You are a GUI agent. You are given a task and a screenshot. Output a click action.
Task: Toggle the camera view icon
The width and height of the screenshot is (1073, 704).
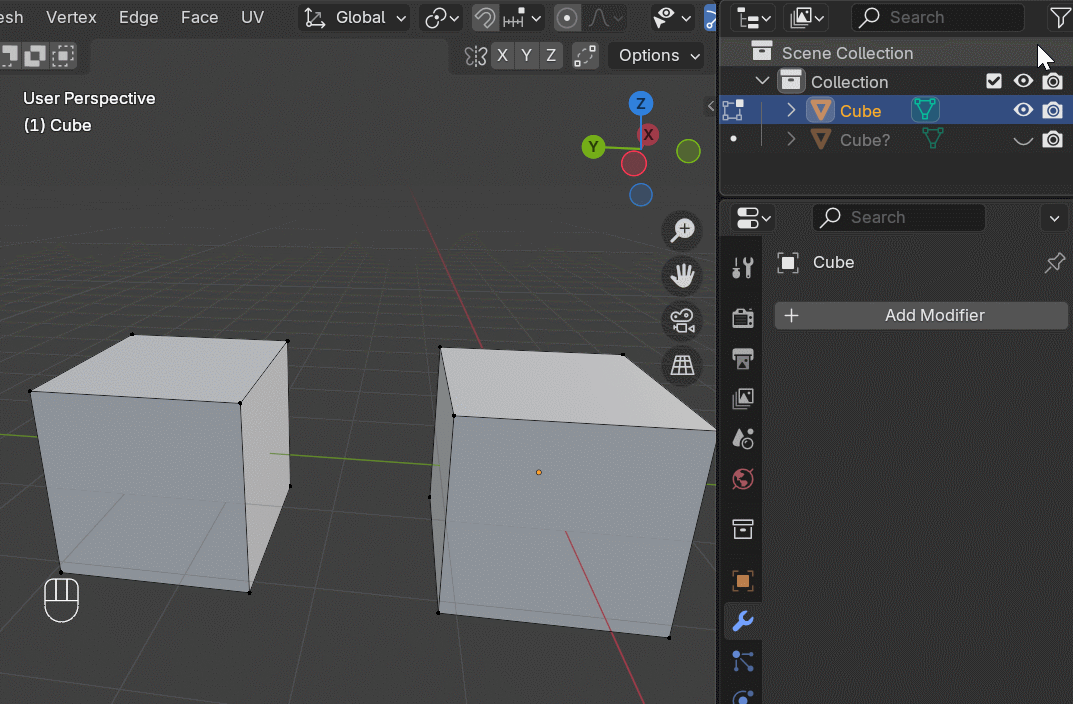683,321
